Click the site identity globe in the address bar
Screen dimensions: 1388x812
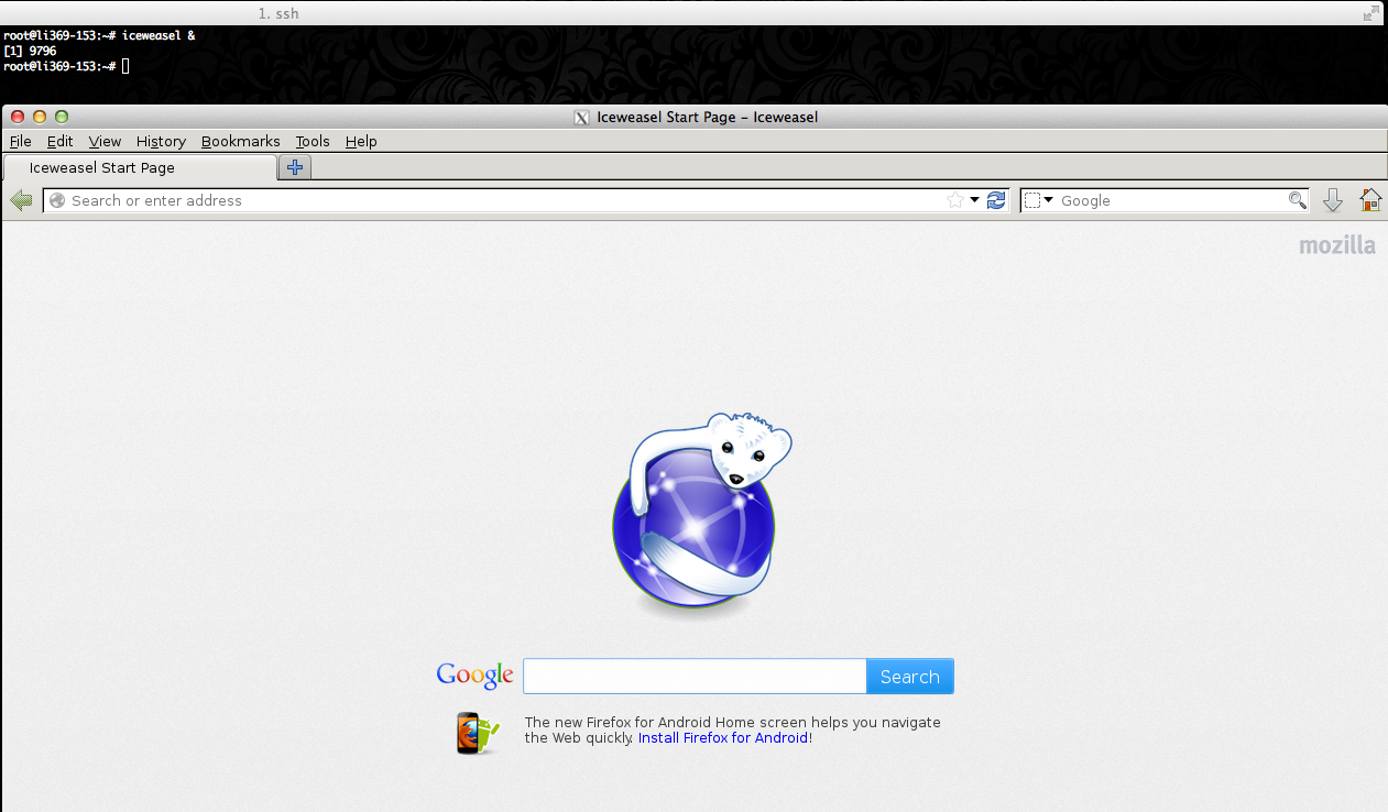click(x=57, y=200)
